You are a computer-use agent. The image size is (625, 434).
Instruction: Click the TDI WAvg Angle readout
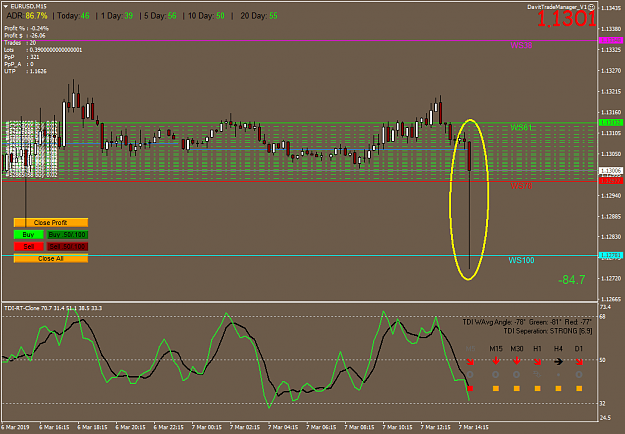tap(527, 322)
